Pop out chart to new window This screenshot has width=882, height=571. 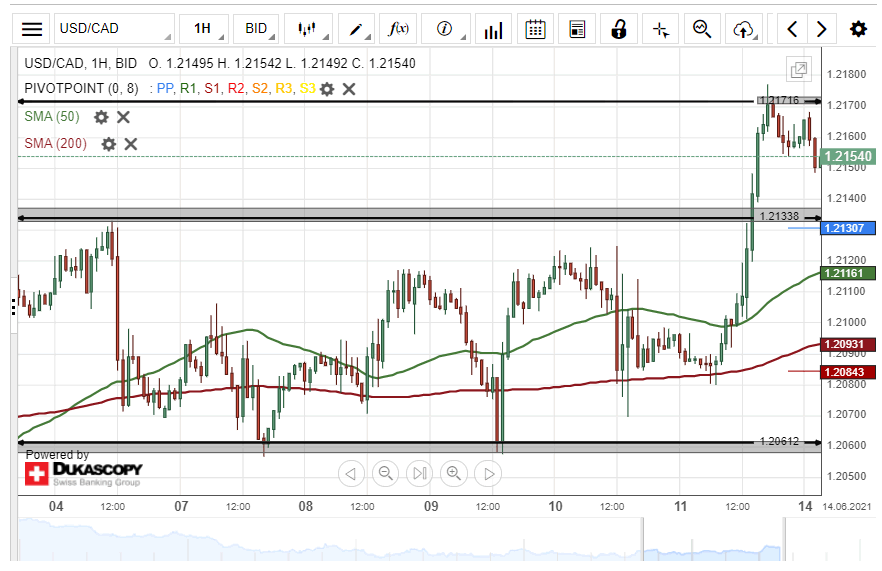798,70
